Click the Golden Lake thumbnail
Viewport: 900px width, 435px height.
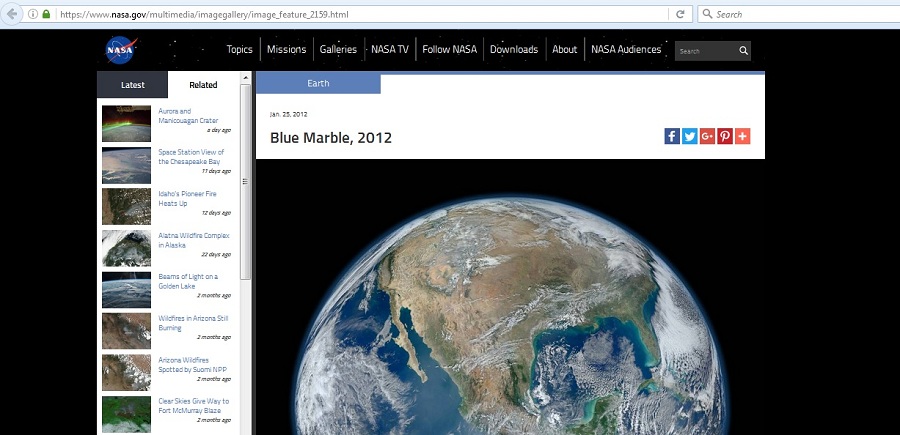pyautogui.click(x=126, y=290)
